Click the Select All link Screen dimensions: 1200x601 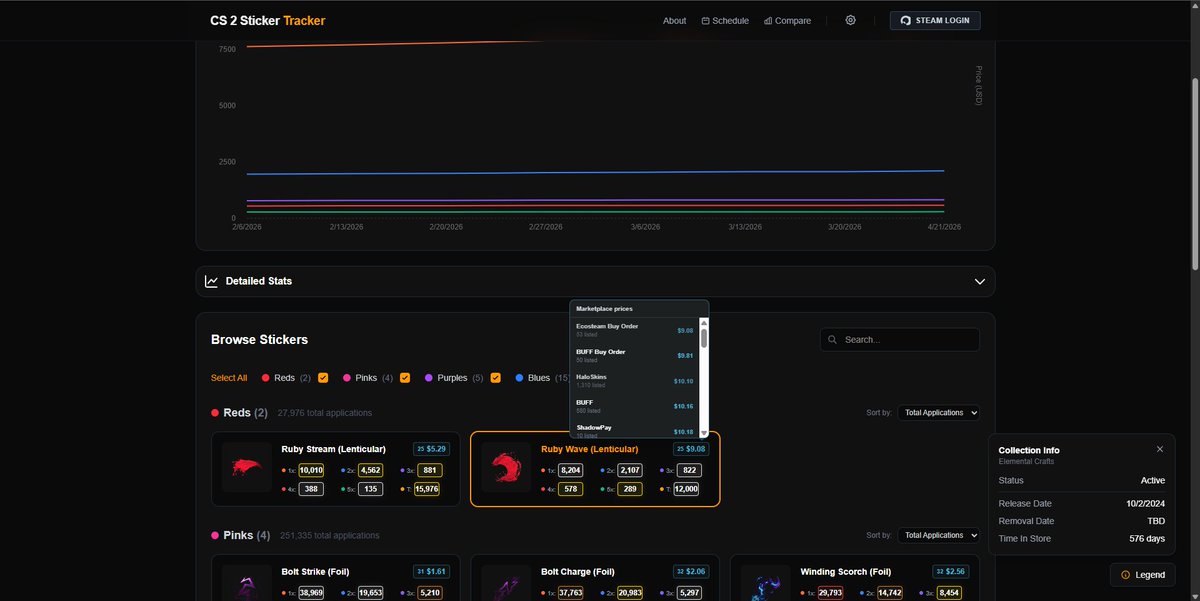(229, 378)
